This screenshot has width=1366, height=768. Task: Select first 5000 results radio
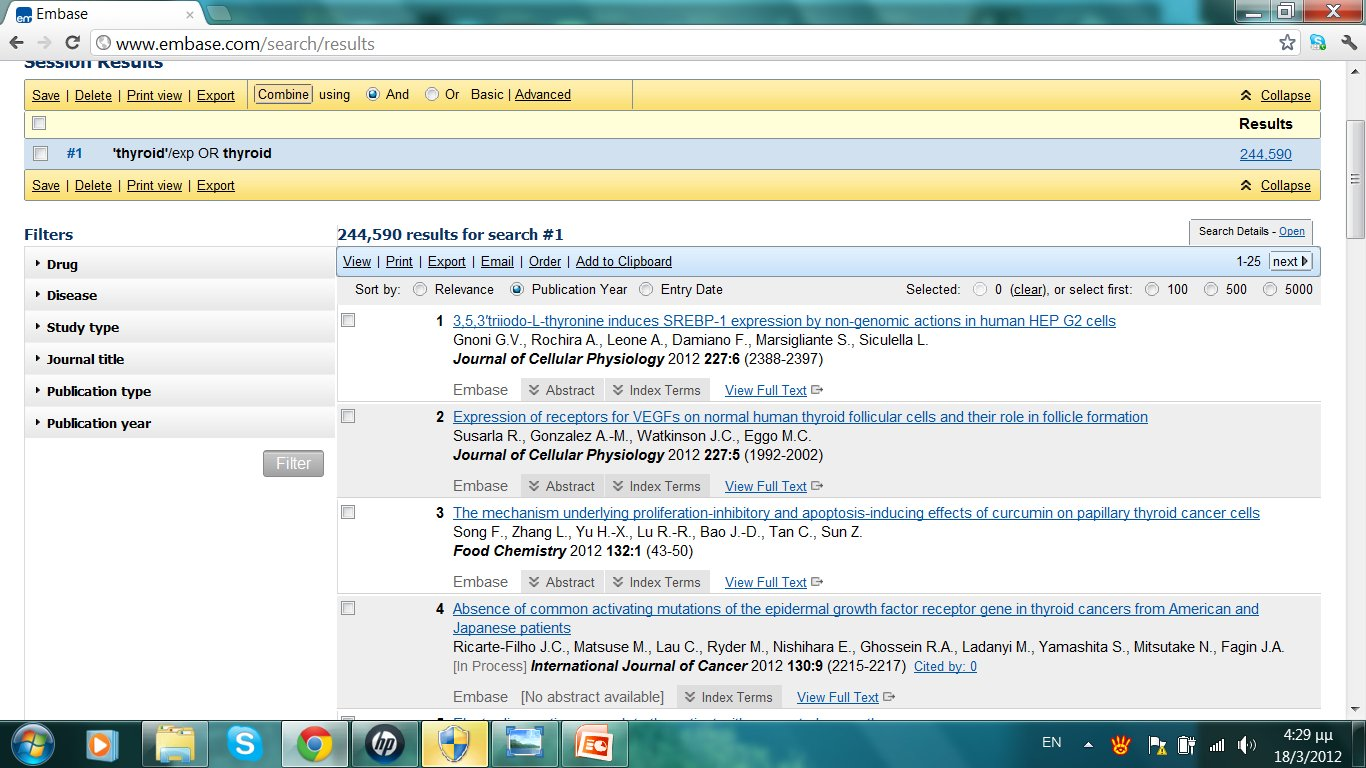(1270, 289)
